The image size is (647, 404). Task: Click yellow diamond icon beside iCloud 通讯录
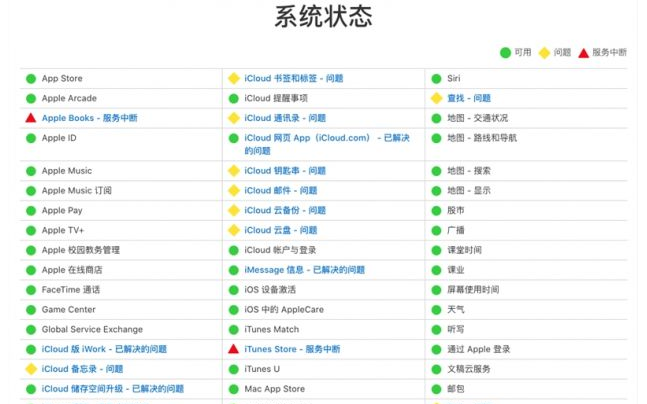click(x=234, y=118)
